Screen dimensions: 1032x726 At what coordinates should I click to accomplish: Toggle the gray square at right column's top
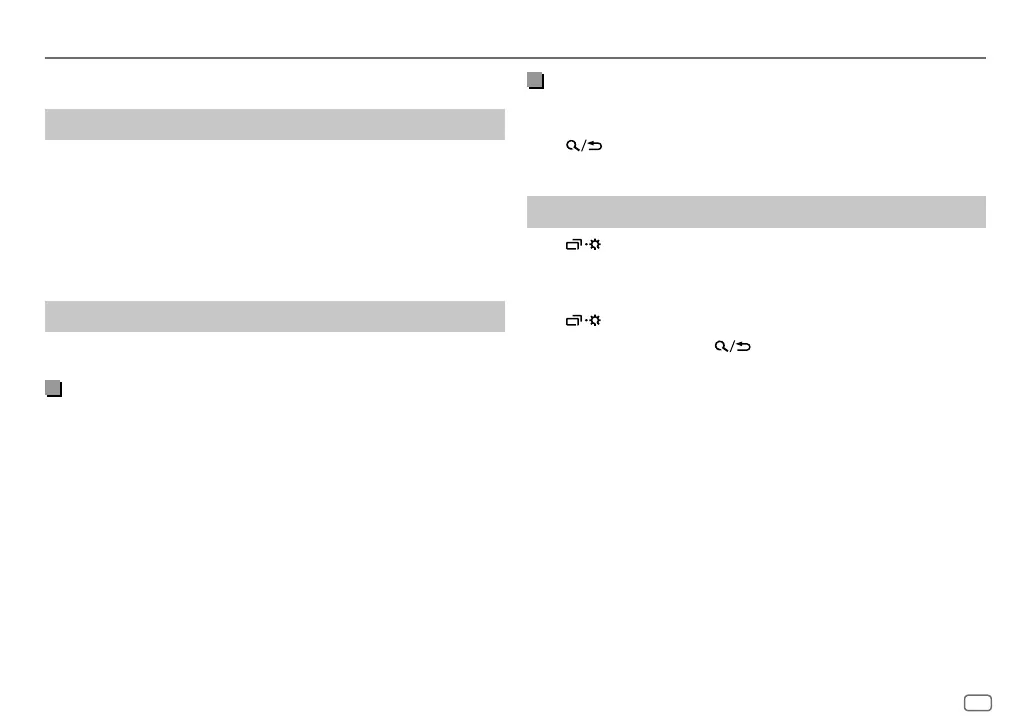coord(535,82)
